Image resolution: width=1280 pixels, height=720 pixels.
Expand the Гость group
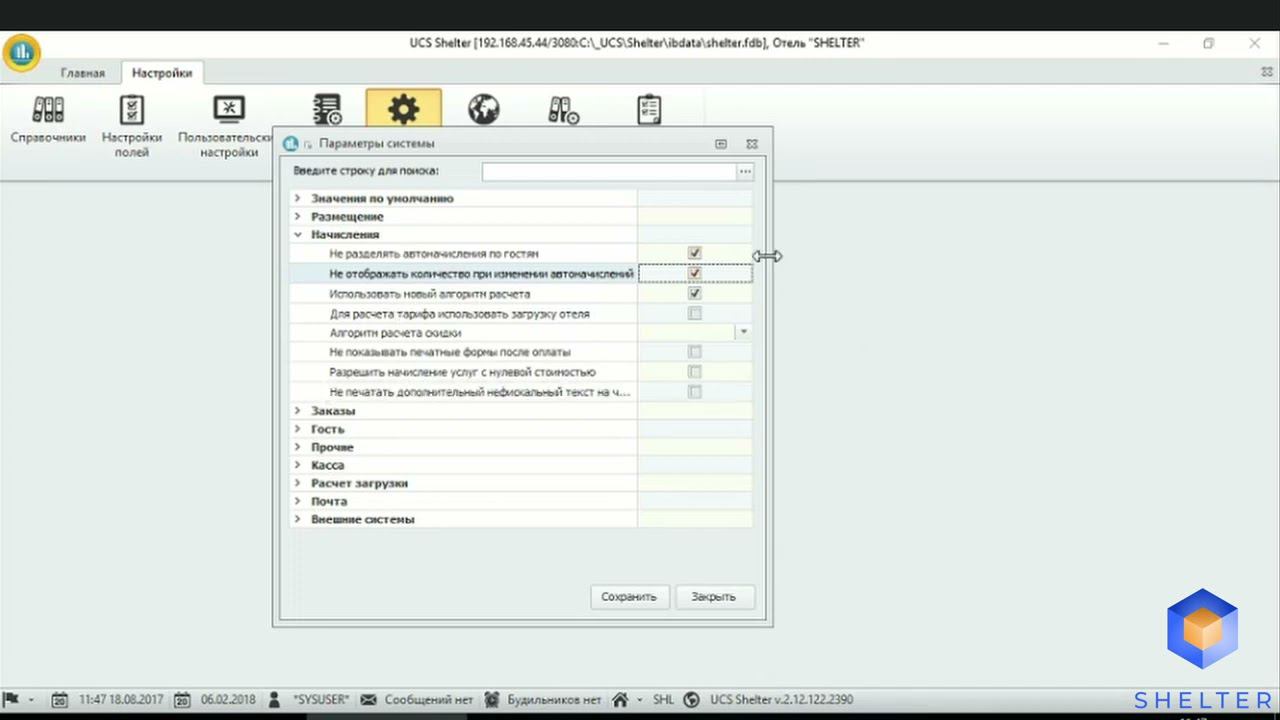(298, 428)
